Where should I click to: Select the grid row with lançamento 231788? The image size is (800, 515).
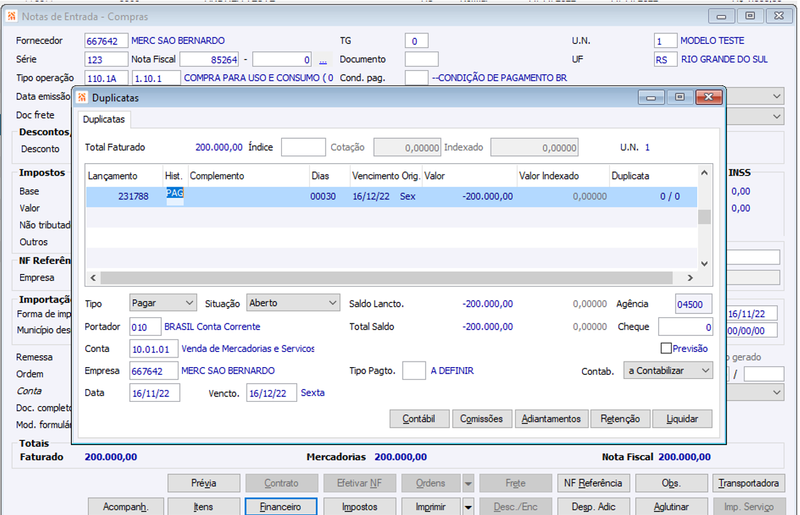(x=391, y=197)
